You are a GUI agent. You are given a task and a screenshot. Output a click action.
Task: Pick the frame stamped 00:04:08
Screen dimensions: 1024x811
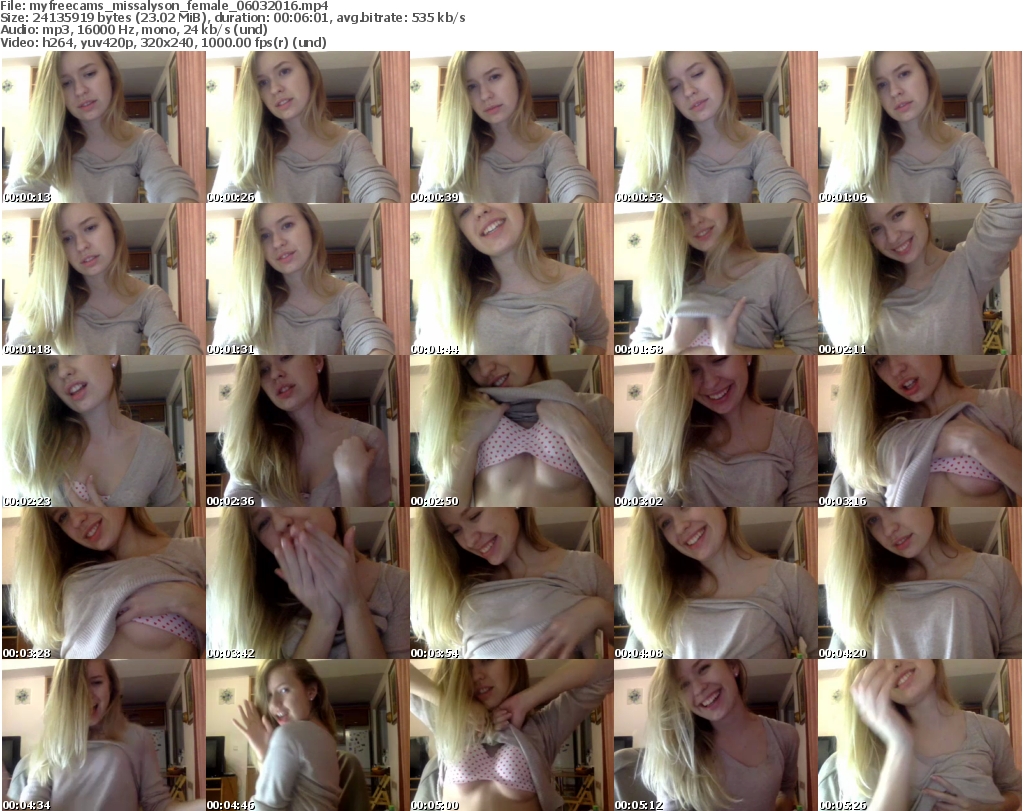[x=715, y=583]
